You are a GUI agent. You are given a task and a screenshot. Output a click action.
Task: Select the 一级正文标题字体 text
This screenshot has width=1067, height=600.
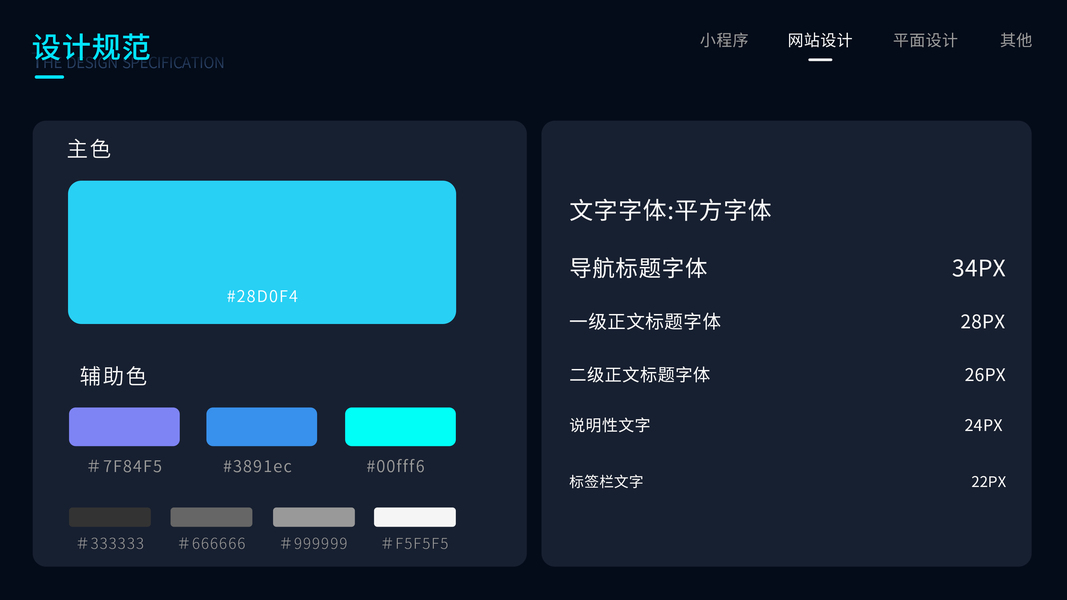click(x=645, y=322)
